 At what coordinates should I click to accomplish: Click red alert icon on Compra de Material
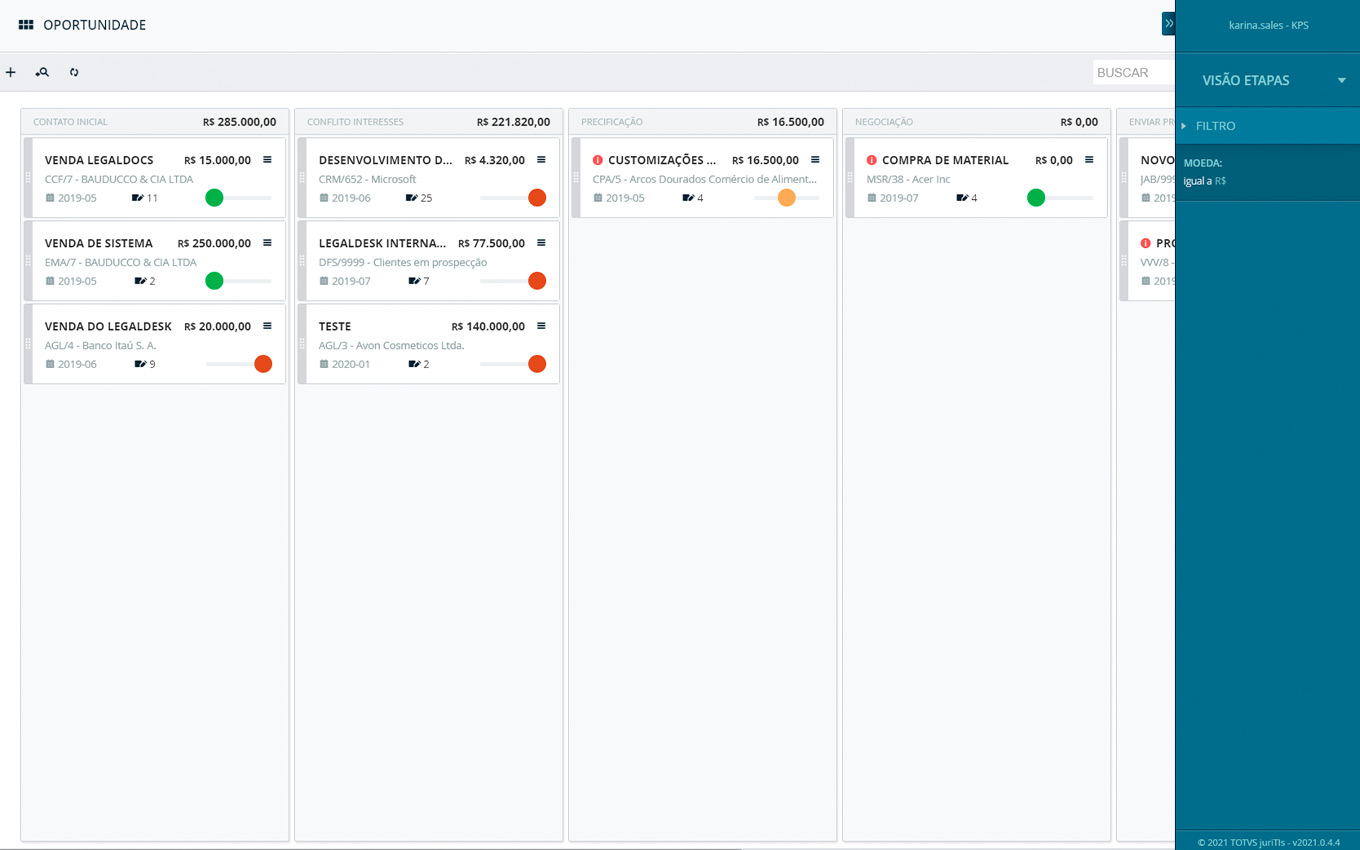(871, 160)
